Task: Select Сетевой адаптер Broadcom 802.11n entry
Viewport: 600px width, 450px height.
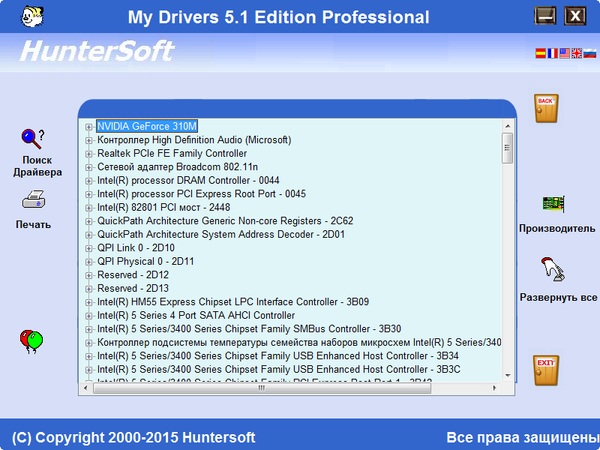Action: (x=177, y=167)
